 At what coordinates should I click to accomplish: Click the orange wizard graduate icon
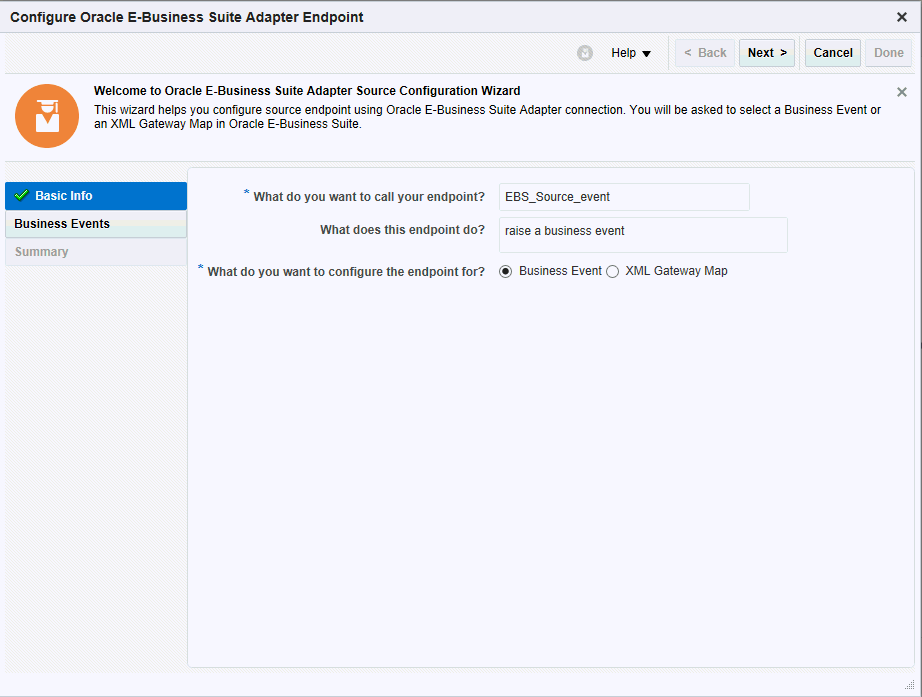tap(47, 116)
